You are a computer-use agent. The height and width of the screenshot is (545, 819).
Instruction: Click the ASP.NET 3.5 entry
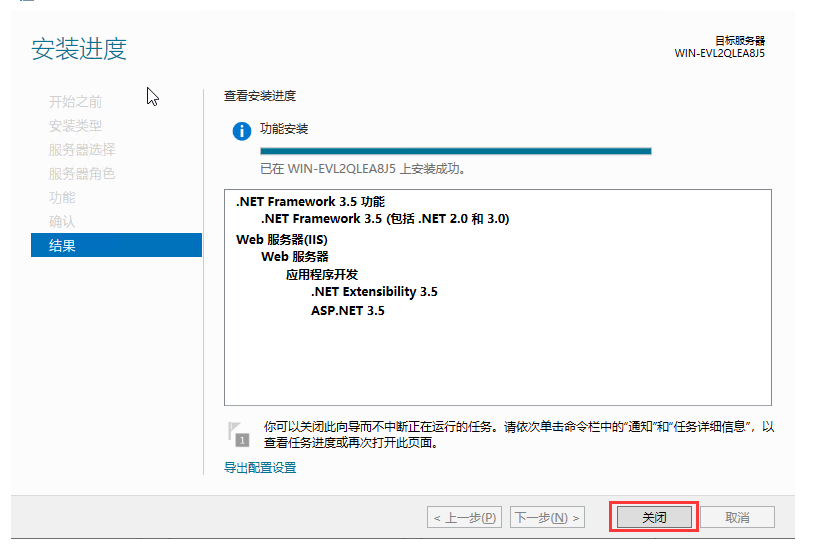[x=347, y=311]
